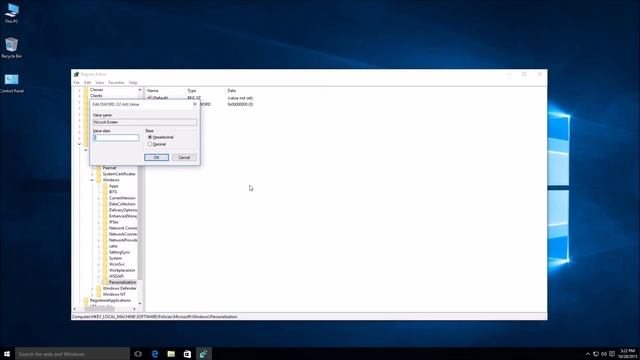
Task: Select the WorkplaceJoin key
Action: click(x=122, y=270)
